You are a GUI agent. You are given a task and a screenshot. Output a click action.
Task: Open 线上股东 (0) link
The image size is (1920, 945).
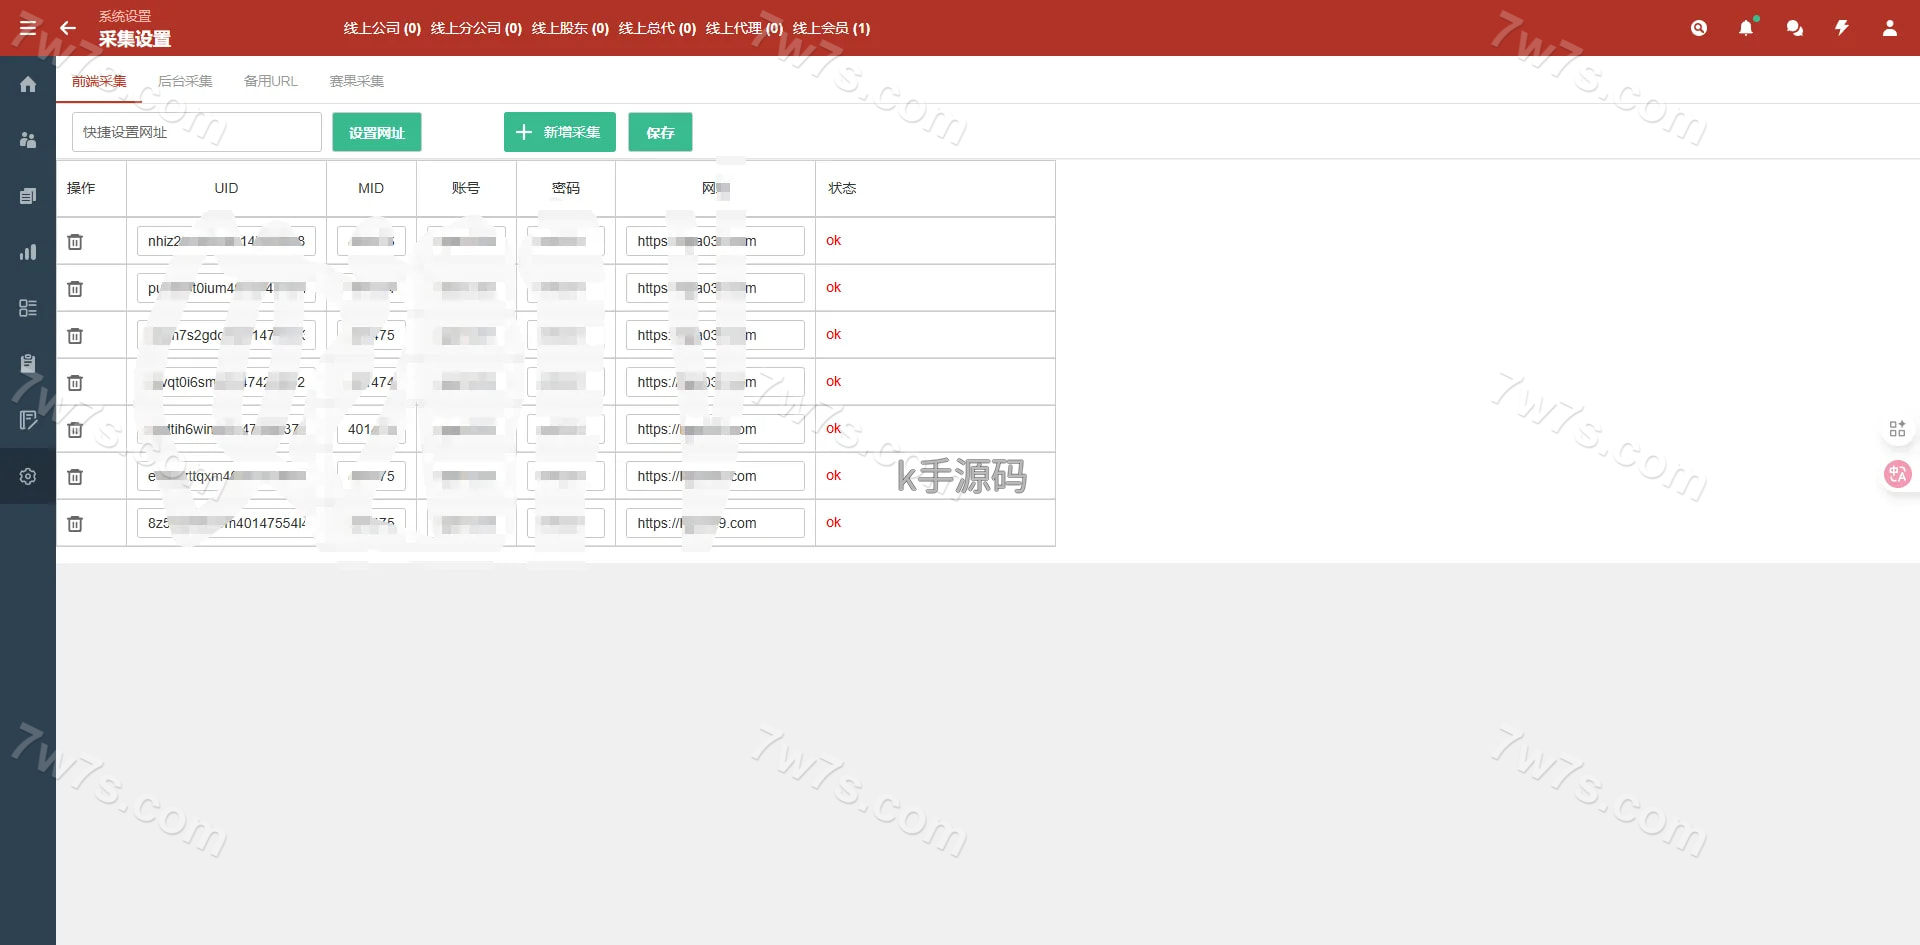570,28
